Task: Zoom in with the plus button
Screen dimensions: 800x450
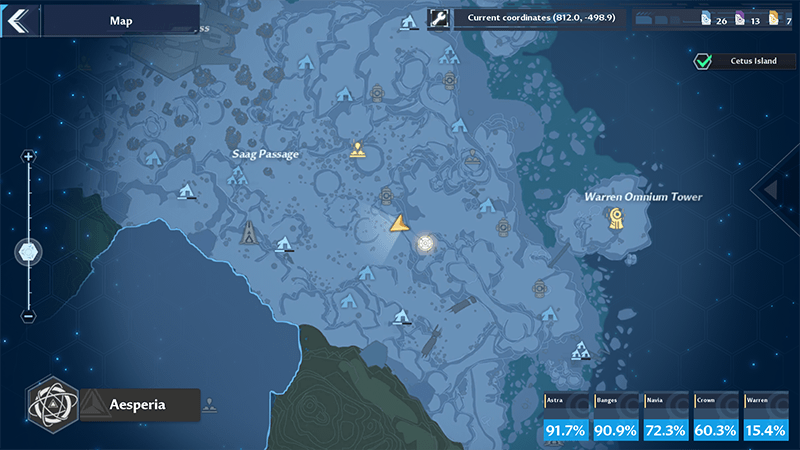Action: click(x=28, y=157)
